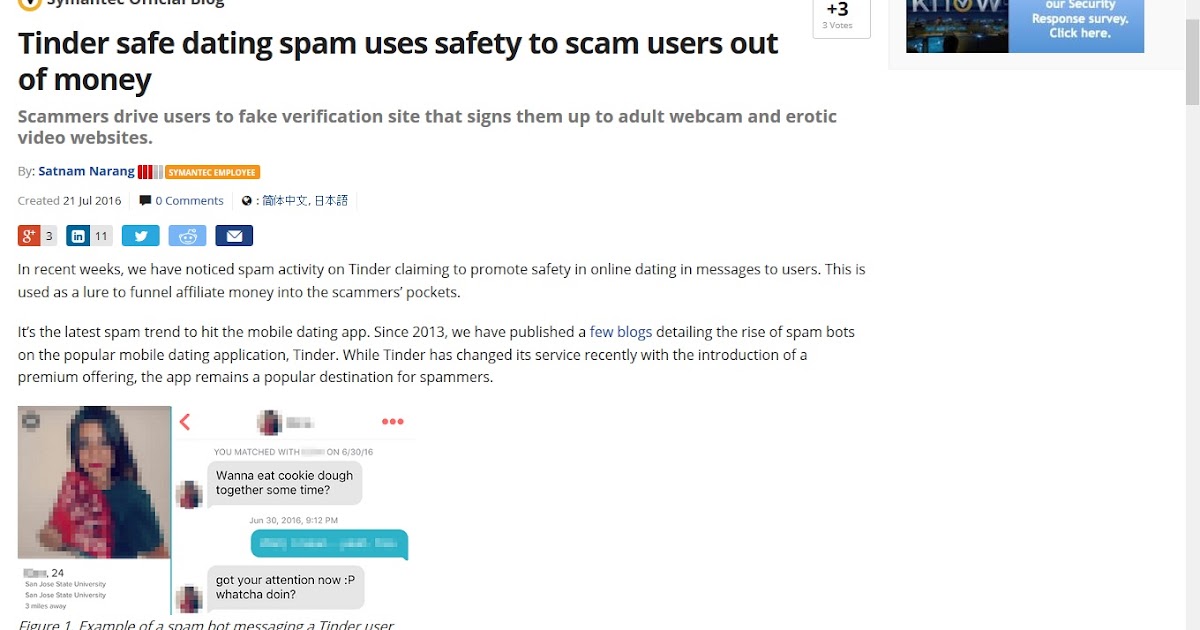Click the back arrow in Tinder chat
This screenshot has width=1200, height=630.
pyautogui.click(x=185, y=422)
